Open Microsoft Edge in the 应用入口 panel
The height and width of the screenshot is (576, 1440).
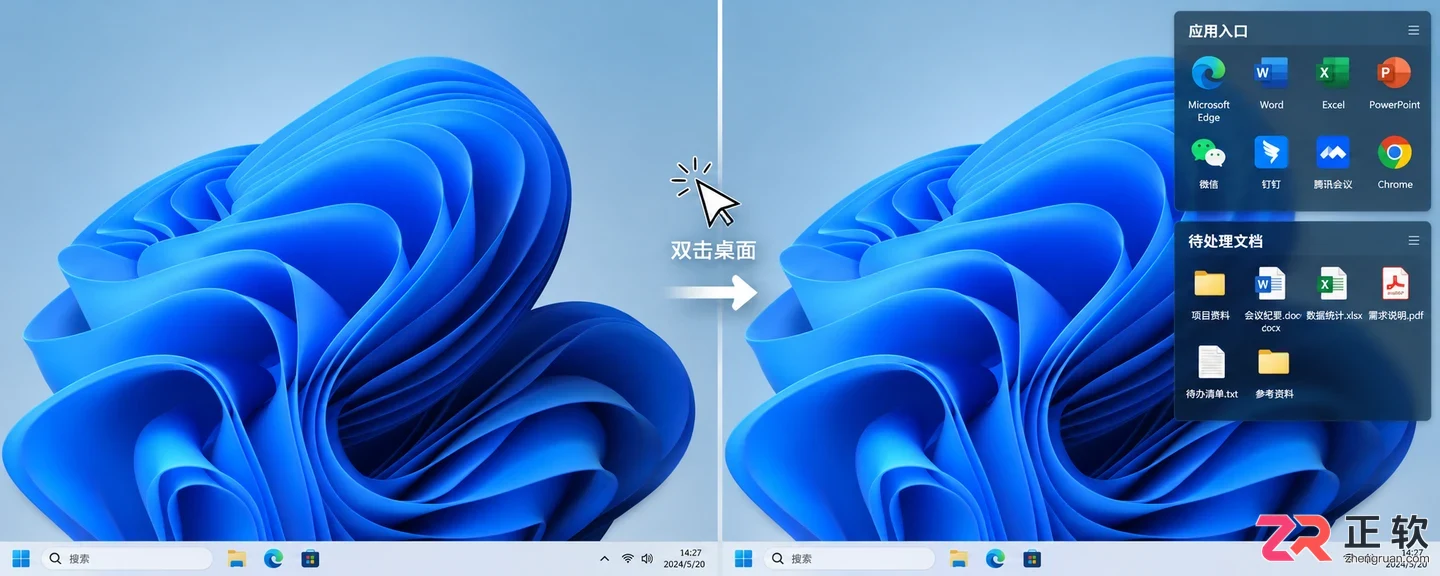click(x=1209, y=73)
